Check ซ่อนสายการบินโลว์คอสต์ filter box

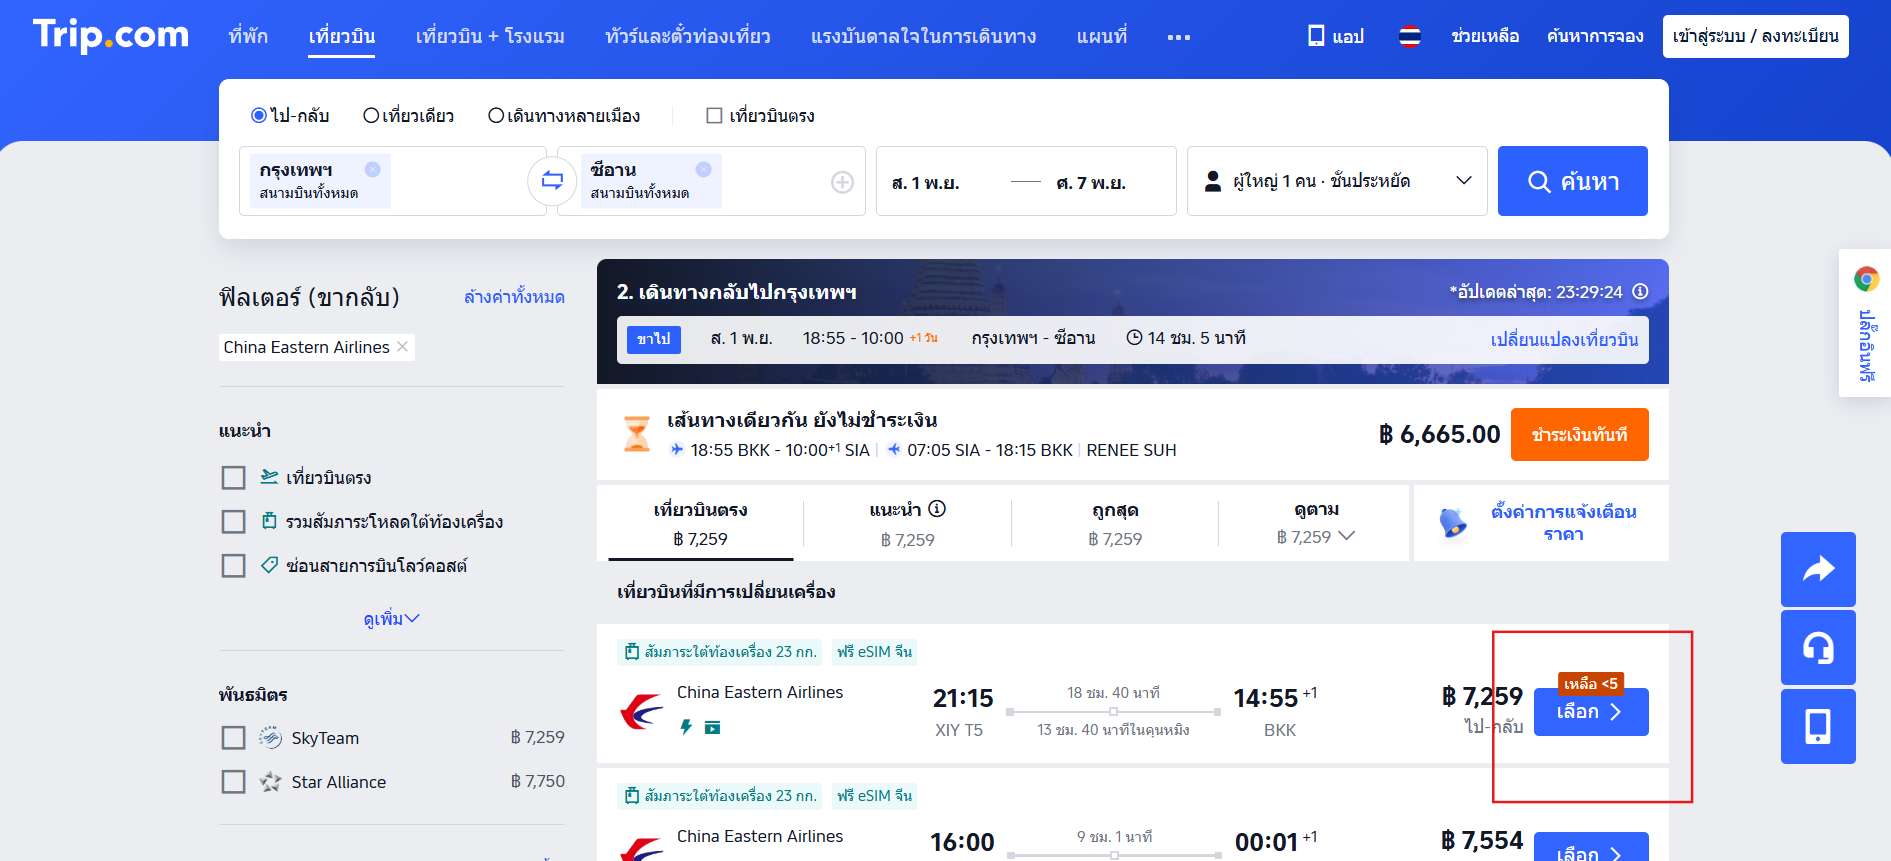click(233, 566)
